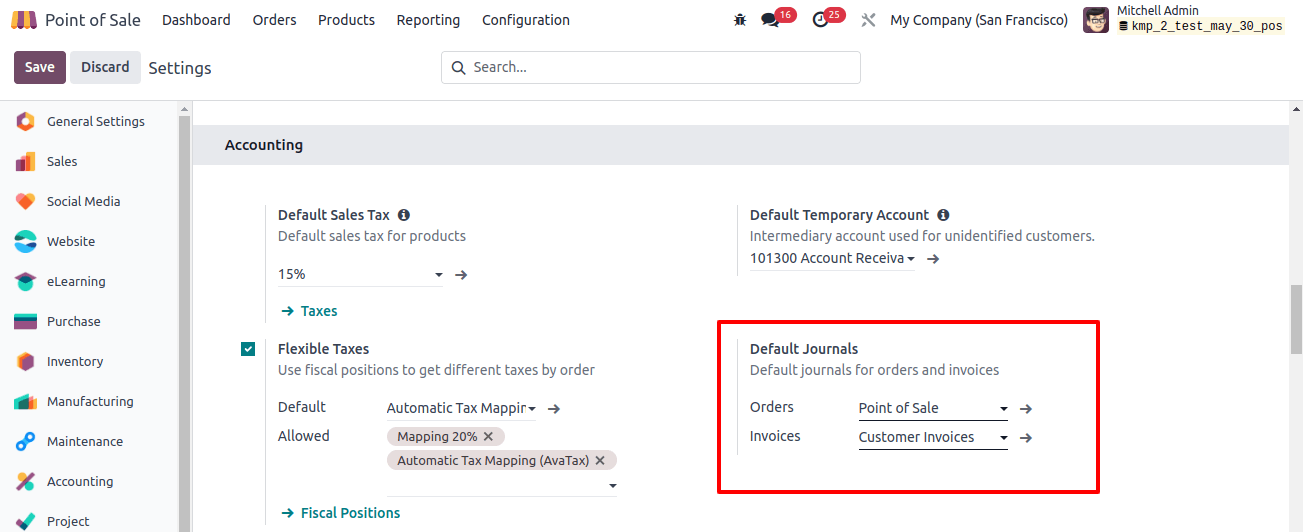Screen dimensions: 1303x532
Task: Select Inventory in the sidebar
Action: [75, 361]
